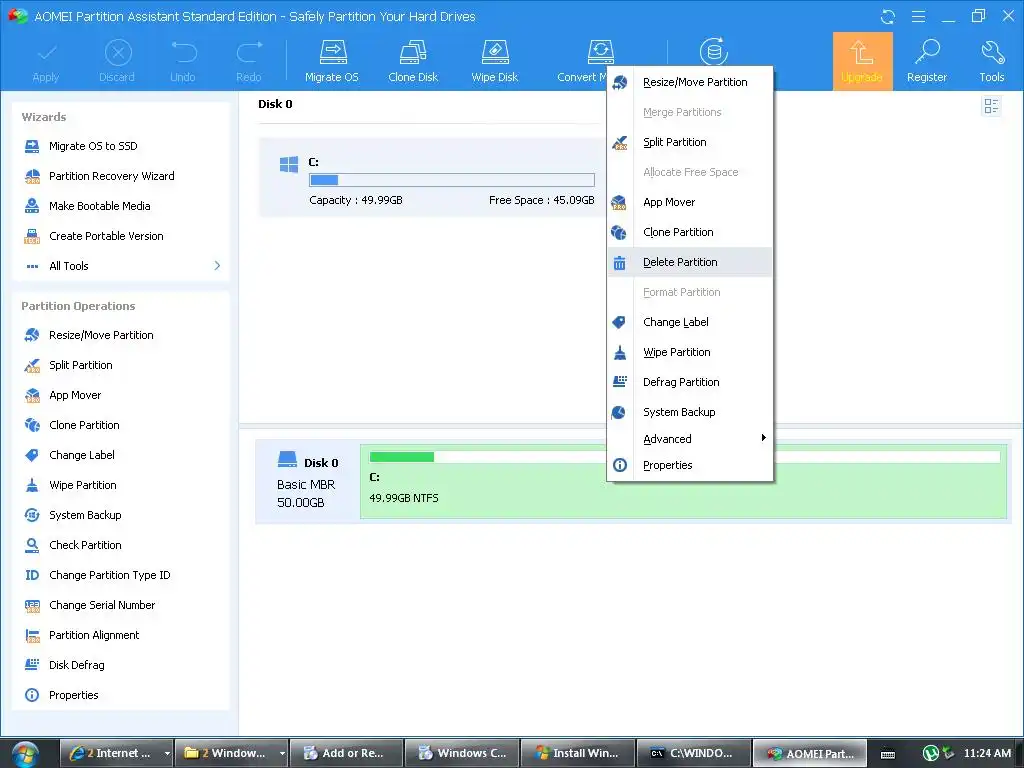Open Windows folder taskbar group dropdown arrow

(x=282, y=754)
